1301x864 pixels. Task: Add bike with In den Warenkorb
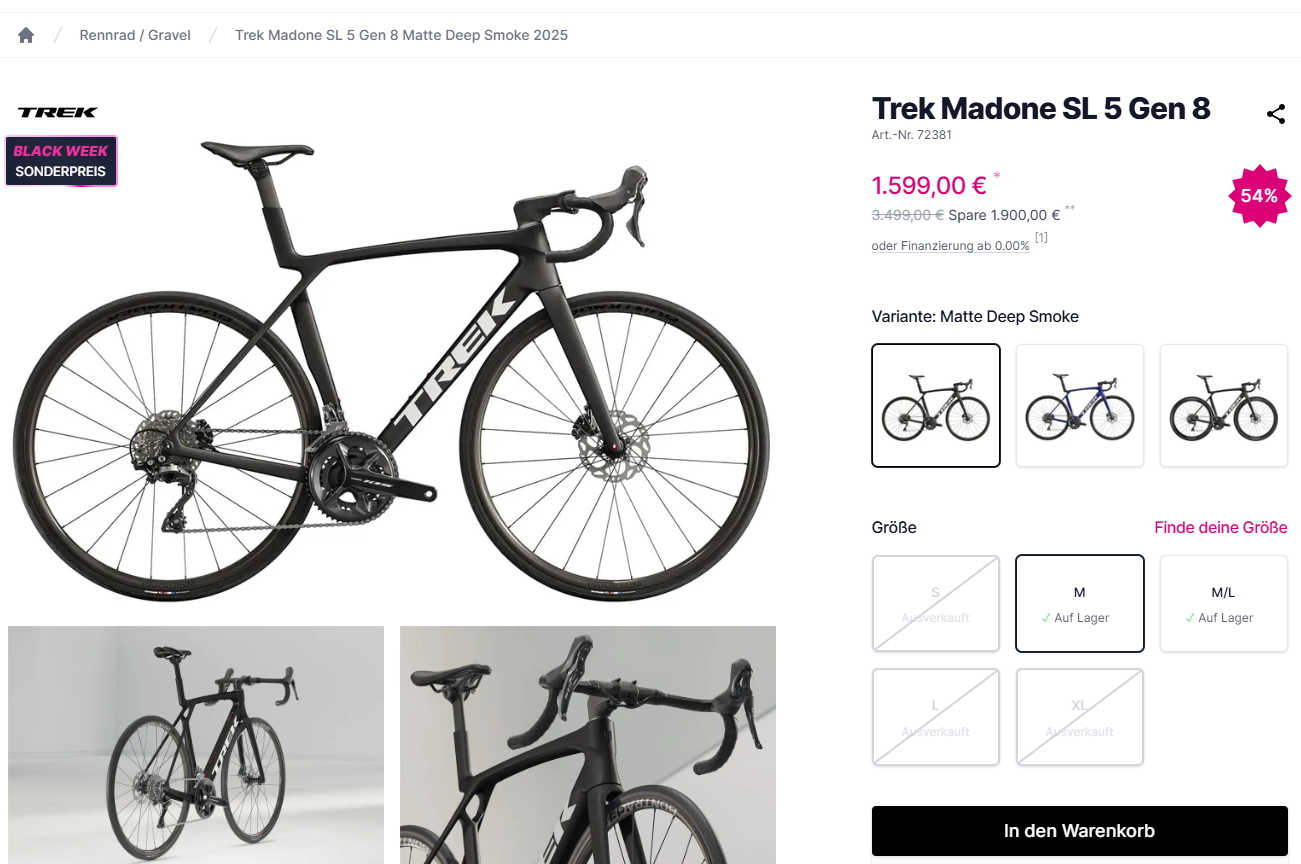pyautogui.click(x=1079, y=831)
